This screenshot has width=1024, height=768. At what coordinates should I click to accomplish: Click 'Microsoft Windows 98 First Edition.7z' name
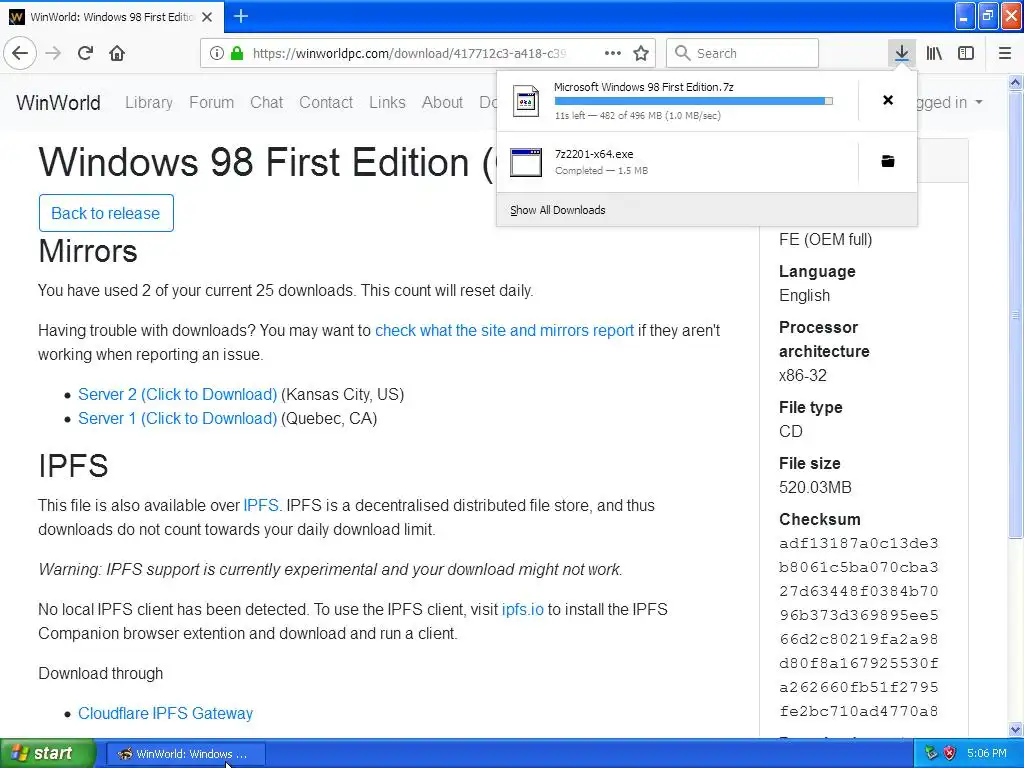tap(643, 87)
